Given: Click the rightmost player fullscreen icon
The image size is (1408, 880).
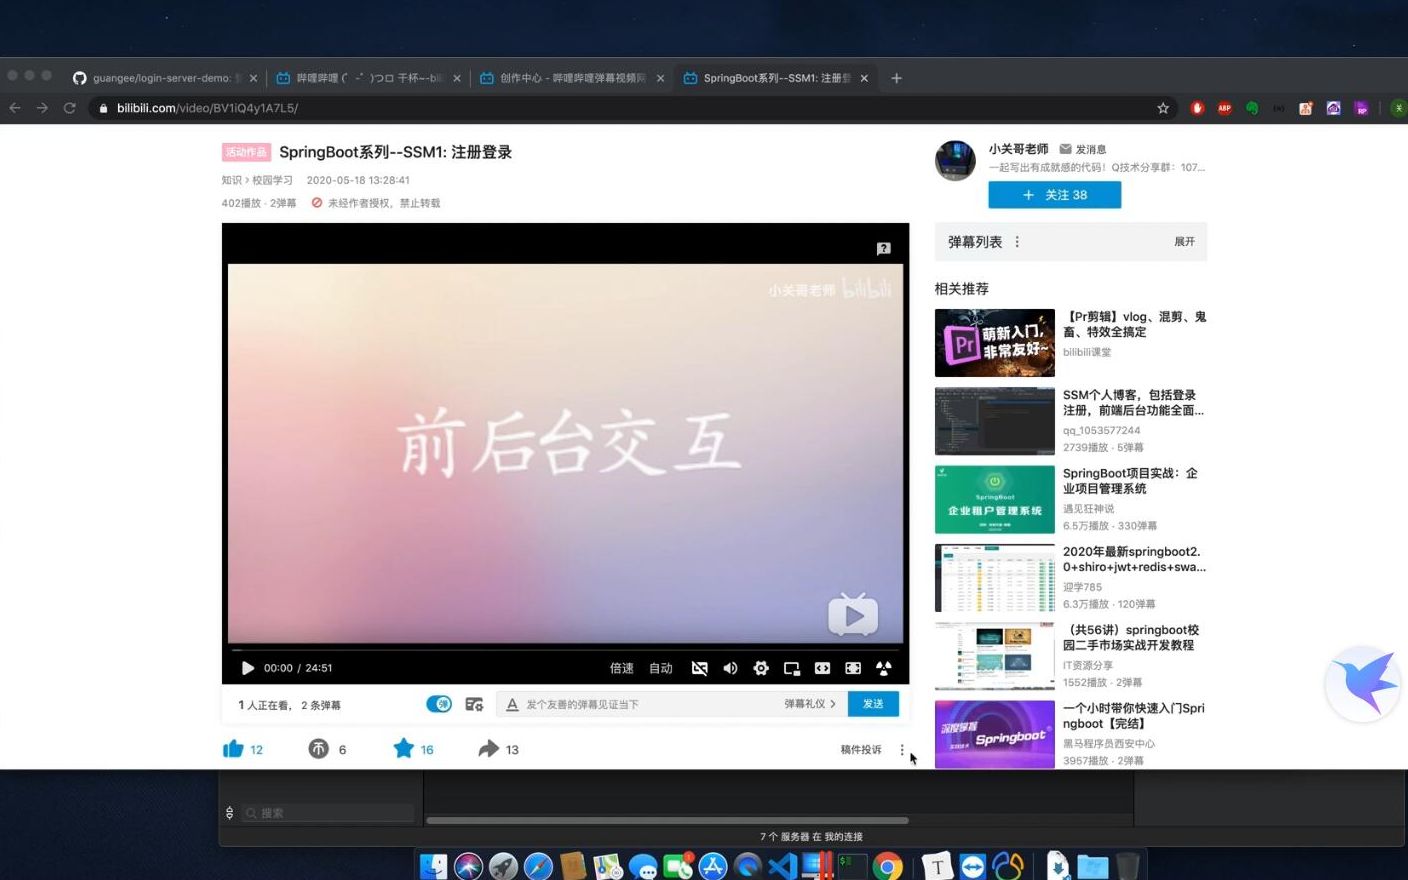Looking at the screenshot, I should 884,668.
